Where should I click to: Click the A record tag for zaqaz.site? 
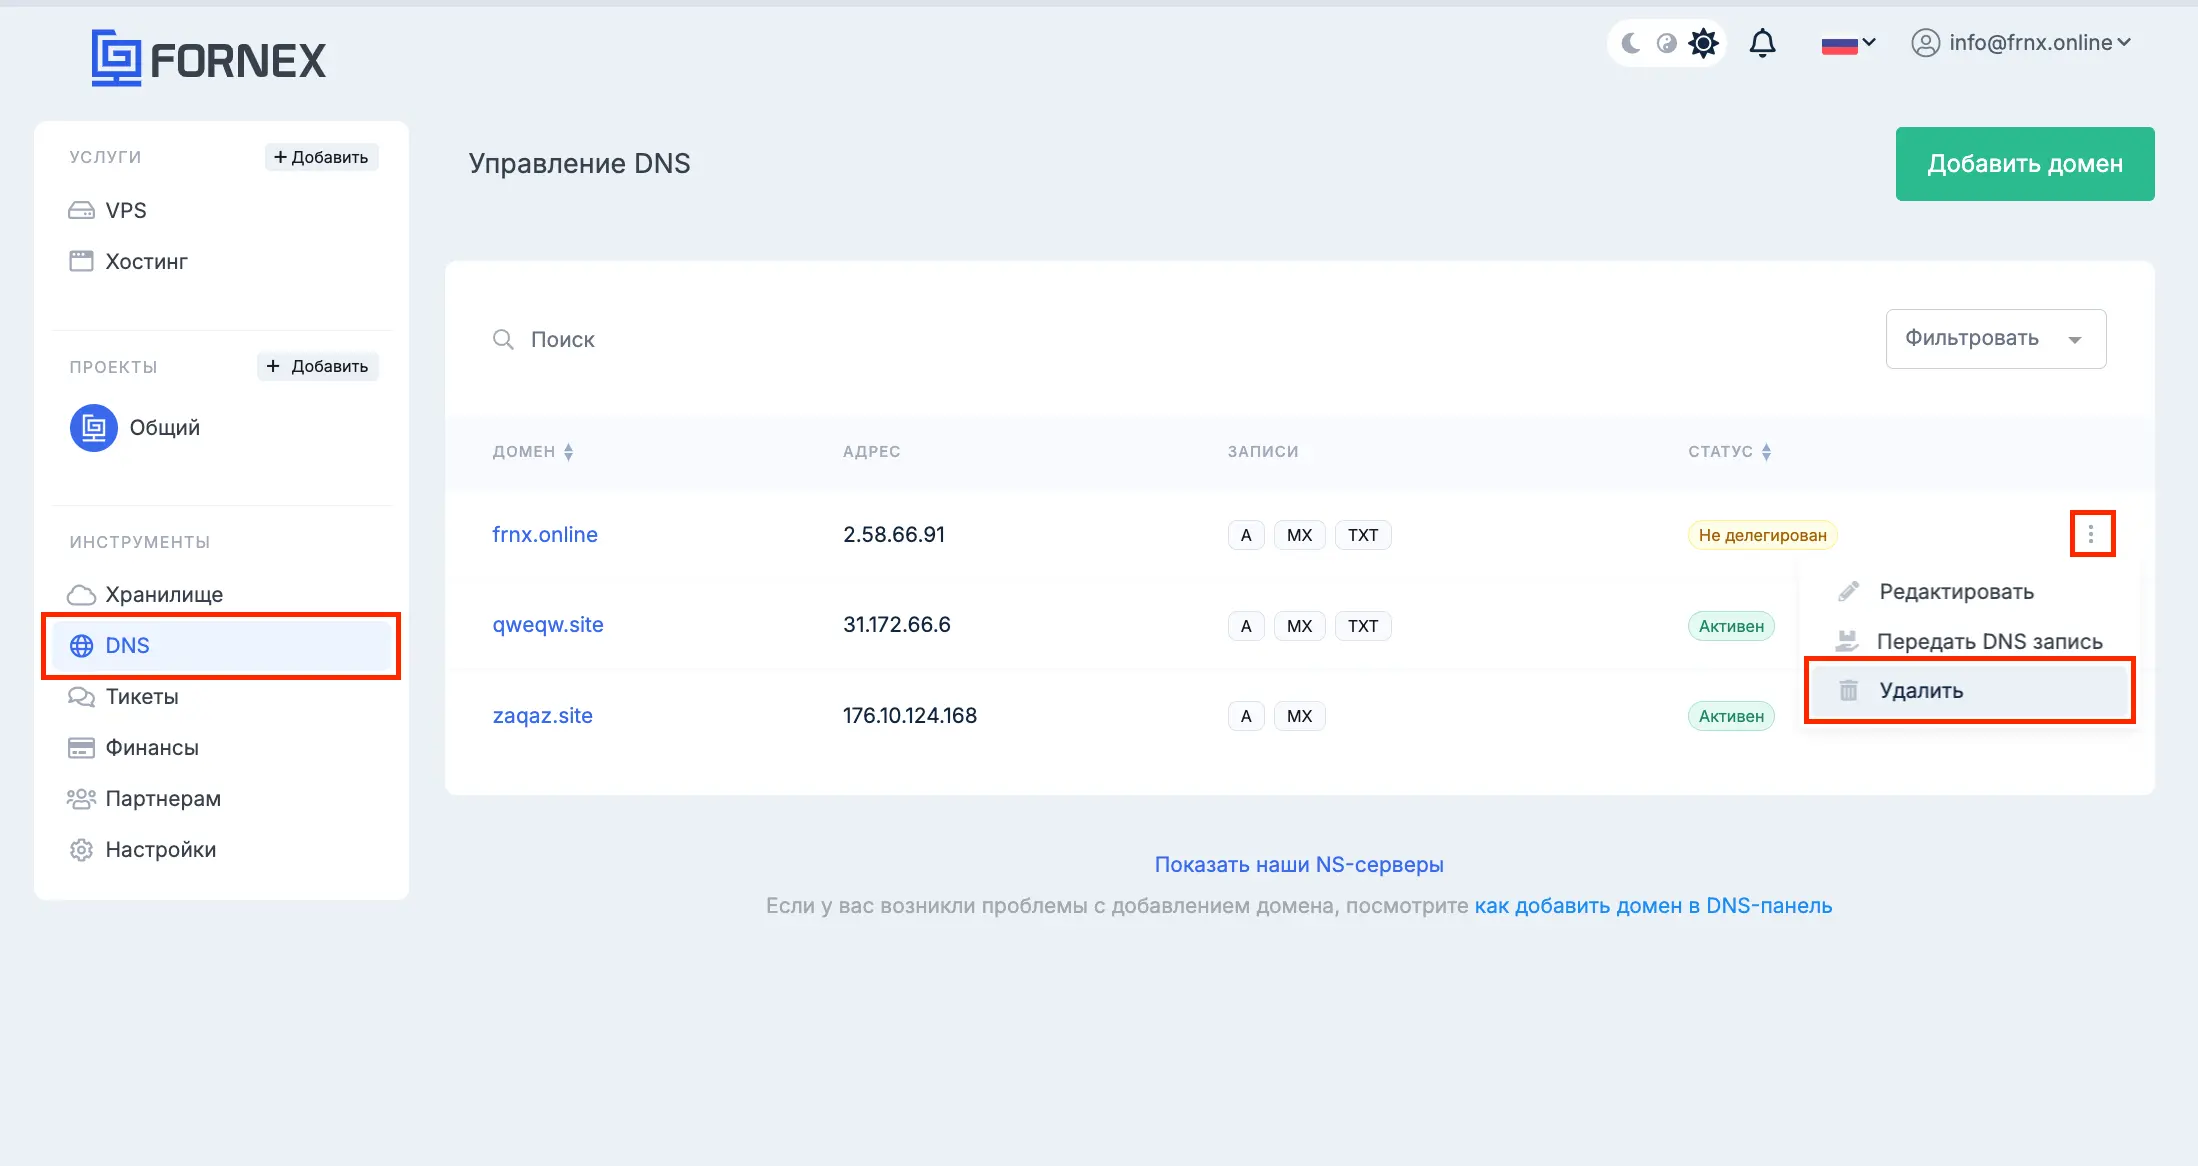(x=1246, y=716)
